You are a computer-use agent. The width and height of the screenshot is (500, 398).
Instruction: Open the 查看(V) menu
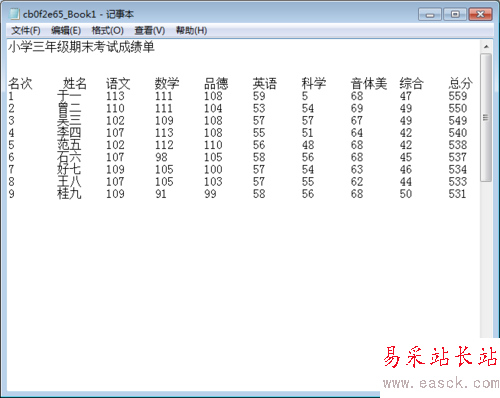(149, 31)
